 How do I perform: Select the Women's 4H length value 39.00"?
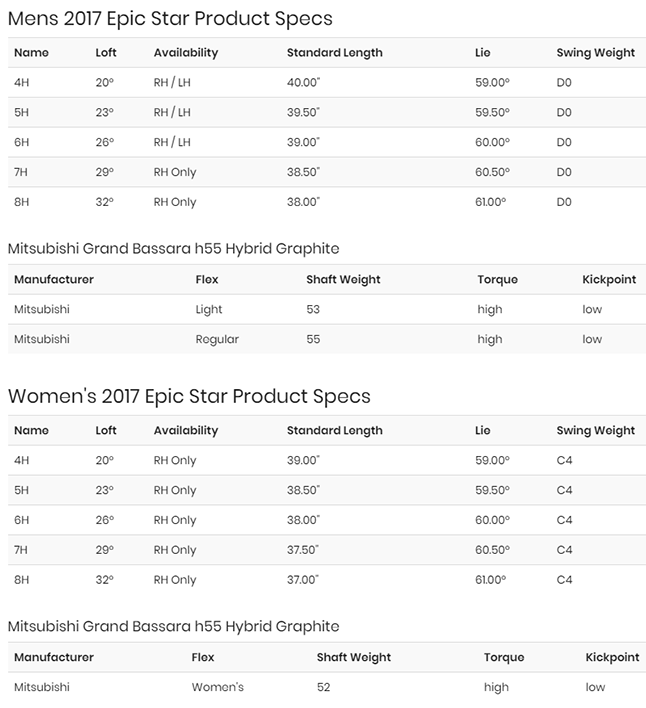303,460
